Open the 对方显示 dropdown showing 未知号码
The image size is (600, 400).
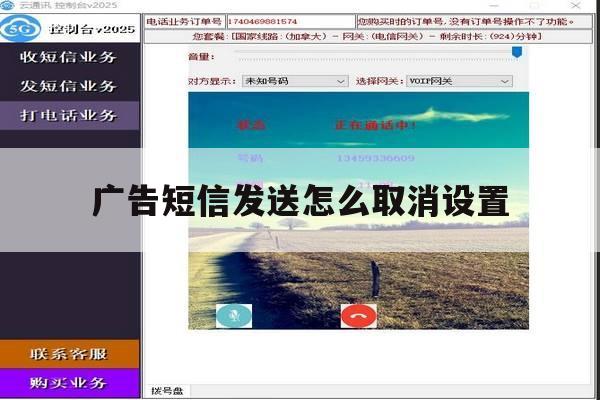click(x=295, y=81)
